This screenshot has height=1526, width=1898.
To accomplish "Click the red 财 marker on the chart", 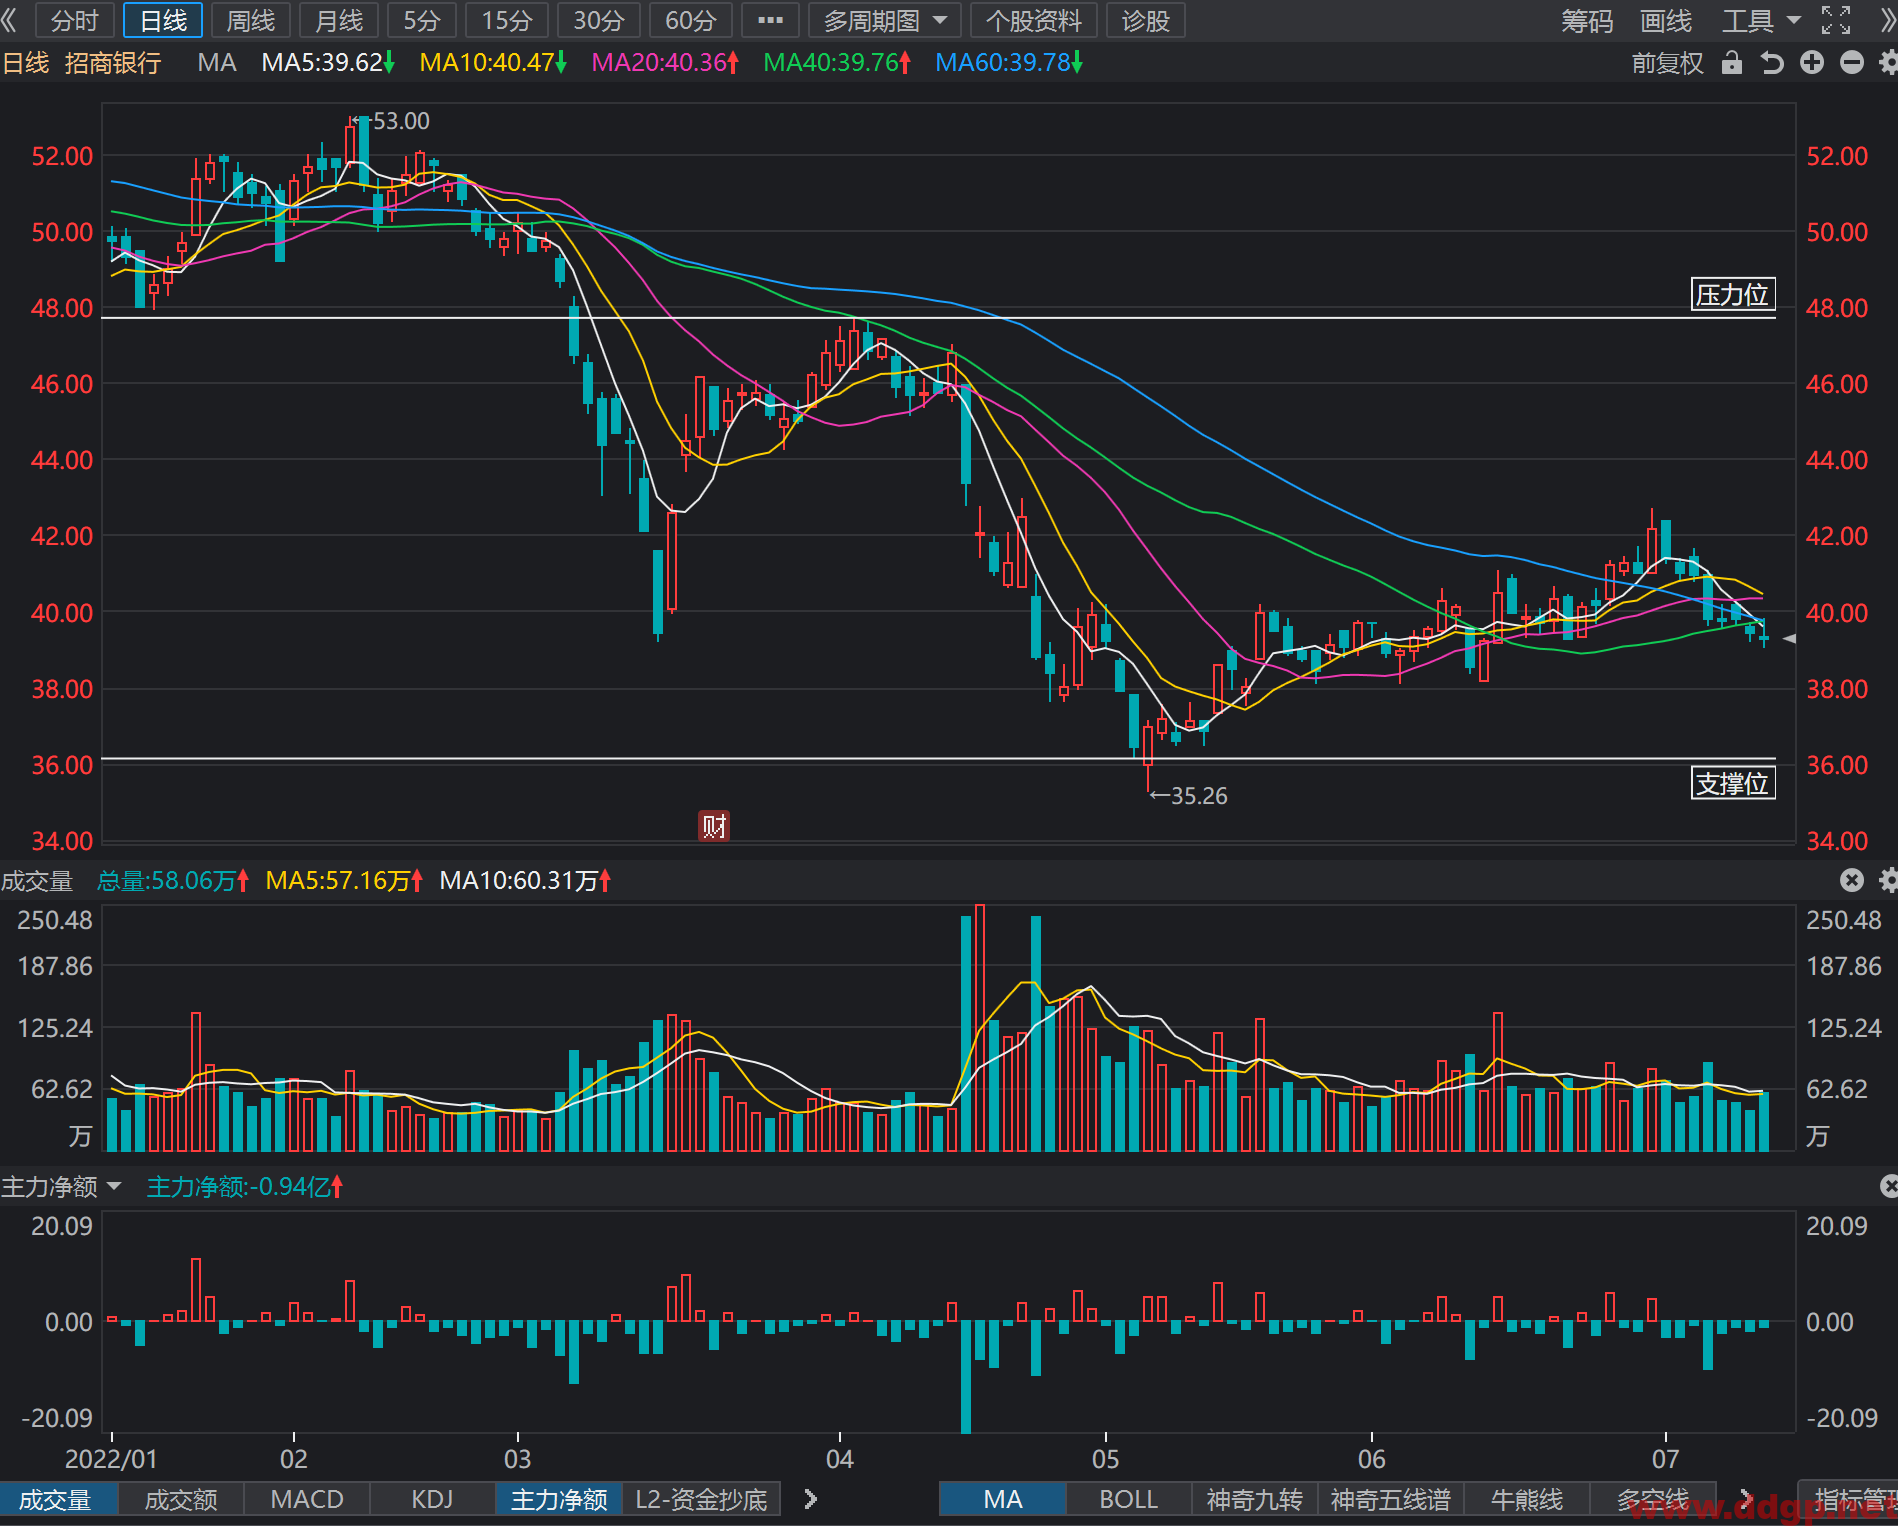I will coord(714,826).
